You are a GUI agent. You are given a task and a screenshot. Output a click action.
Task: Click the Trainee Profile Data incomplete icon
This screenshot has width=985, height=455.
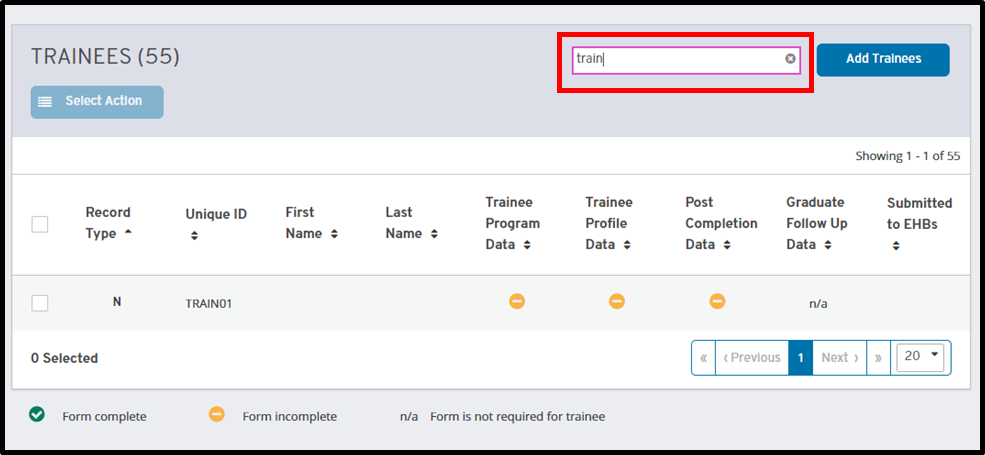tap(617, 301)
